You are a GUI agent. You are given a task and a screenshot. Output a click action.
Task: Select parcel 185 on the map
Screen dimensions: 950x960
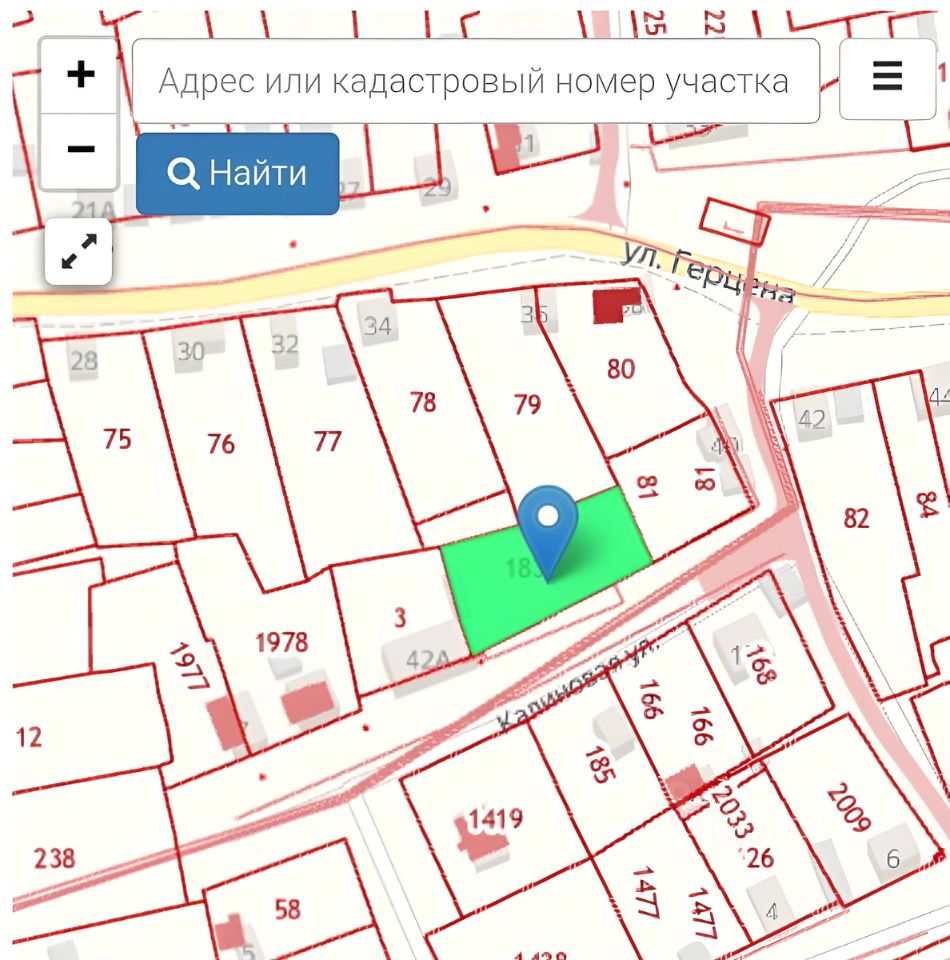click(x=600, y=765)
